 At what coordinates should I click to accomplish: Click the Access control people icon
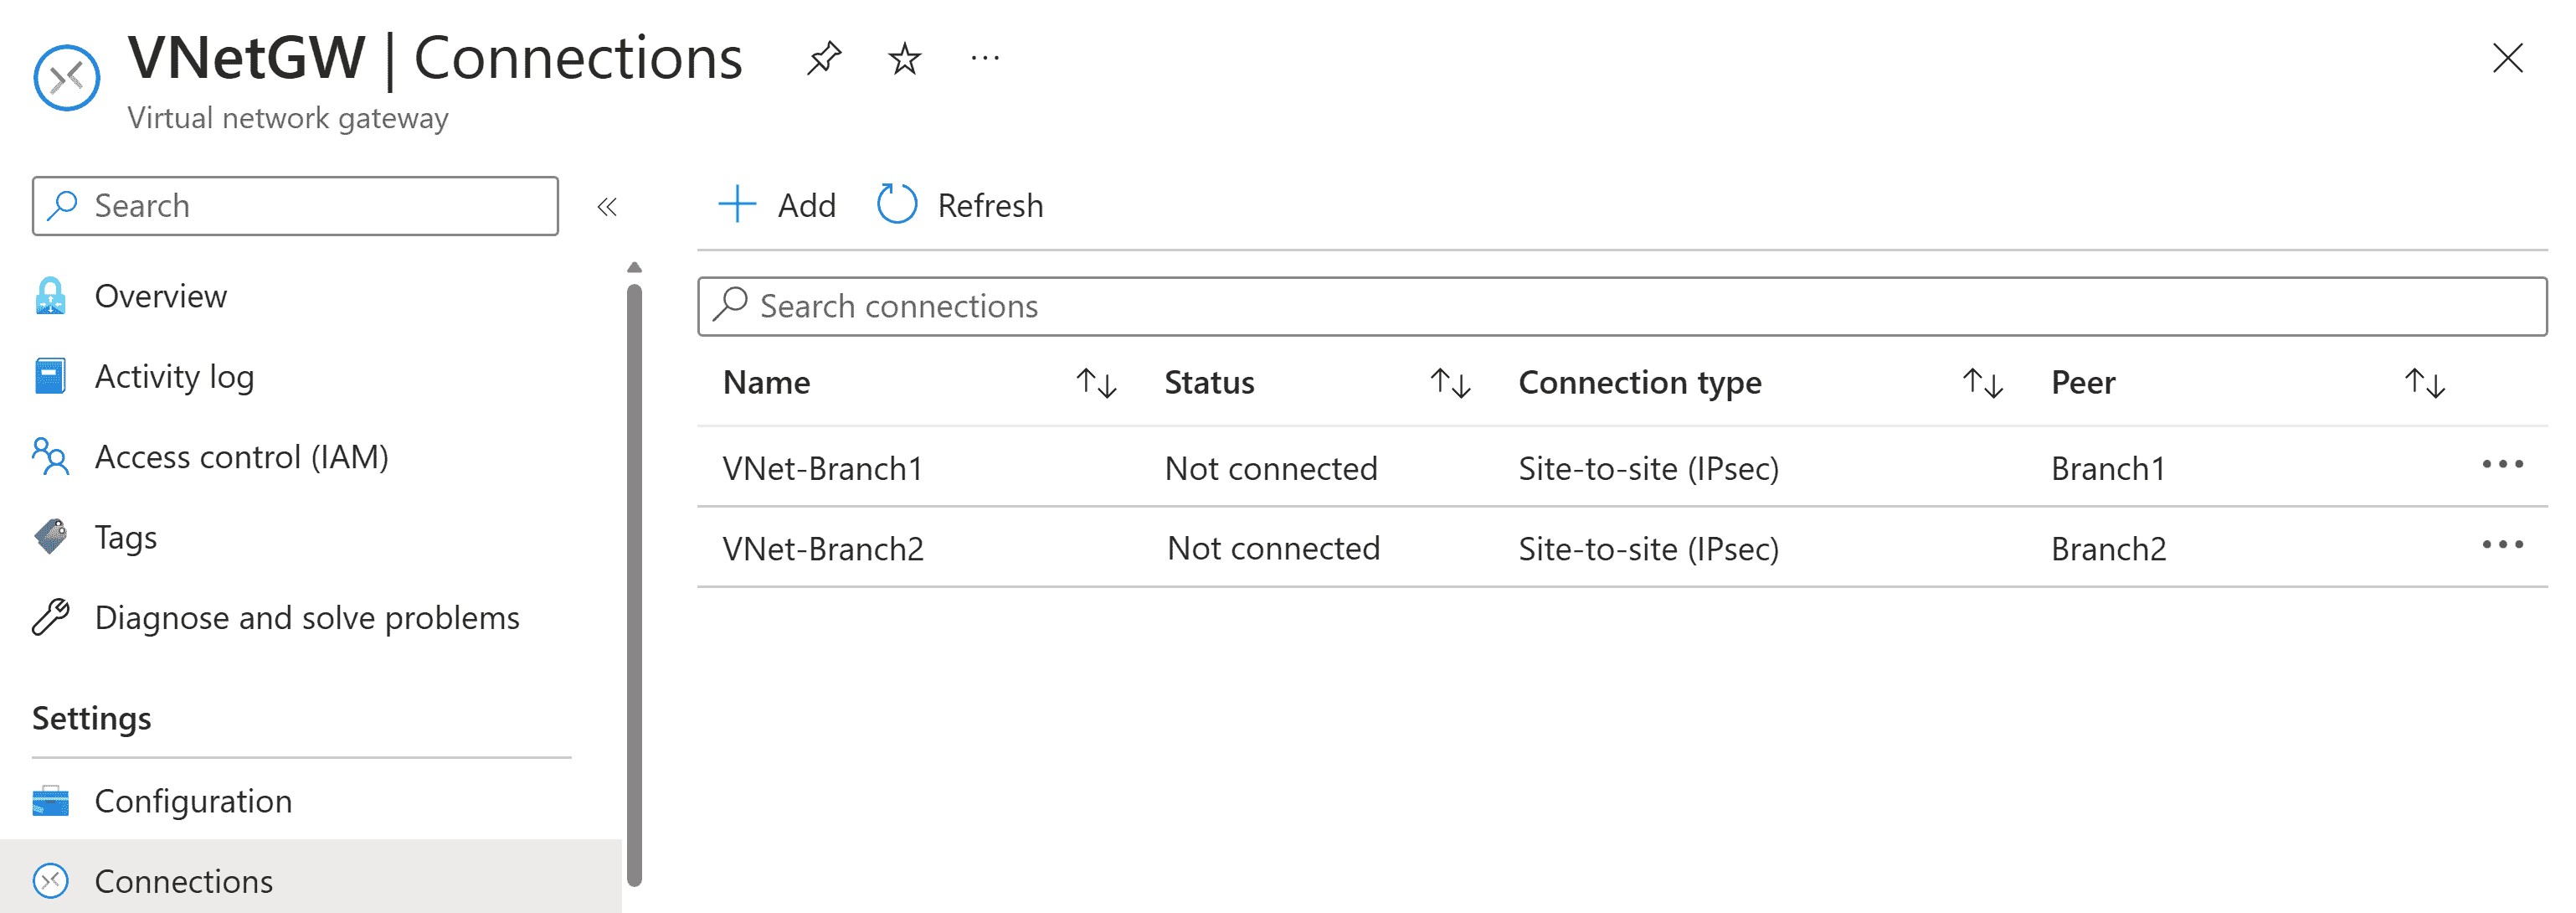pyautogui.click(x=50, y=456)
